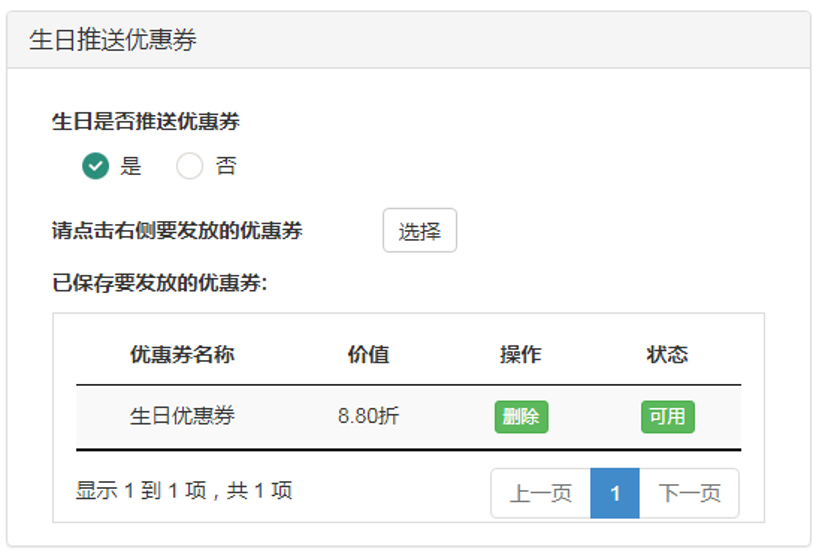The height and width of the screenshot is (553, 819).
Task: Click the 已保存要发放的优惠券 label
Action: pyautogui.click(x=159, y=283)
